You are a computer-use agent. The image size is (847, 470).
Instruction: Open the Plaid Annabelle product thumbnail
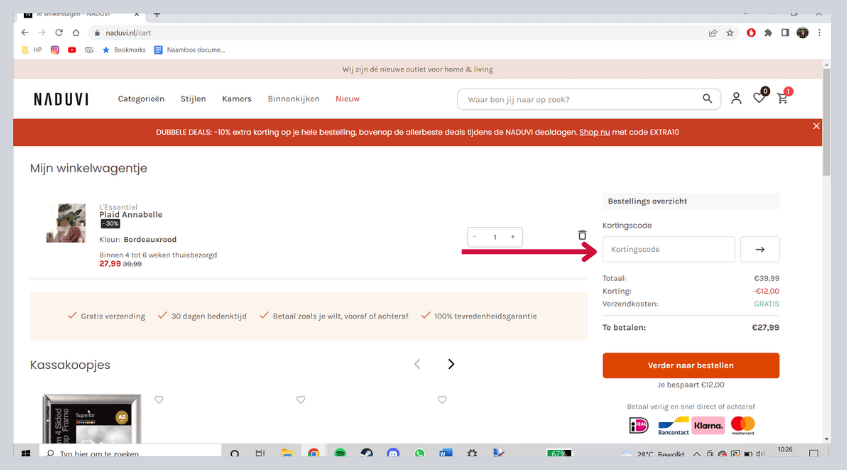(x=66, y=223)
